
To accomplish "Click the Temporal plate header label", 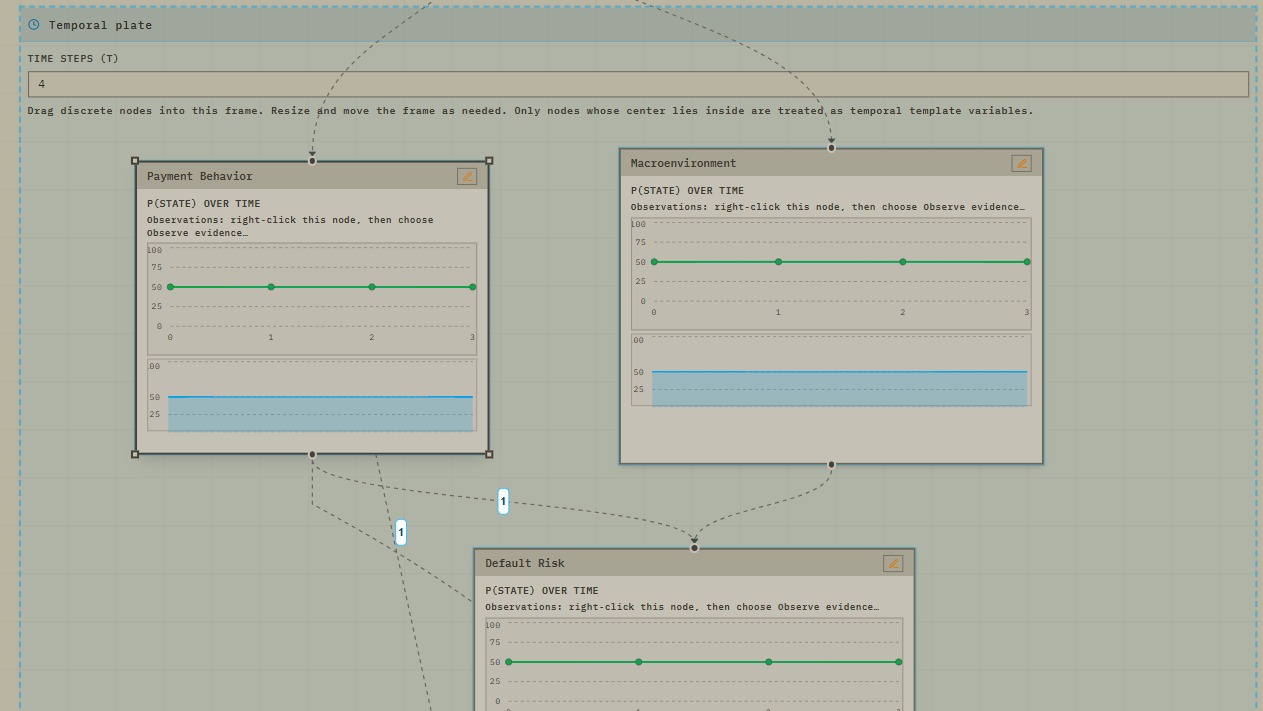I will point(101,25).
